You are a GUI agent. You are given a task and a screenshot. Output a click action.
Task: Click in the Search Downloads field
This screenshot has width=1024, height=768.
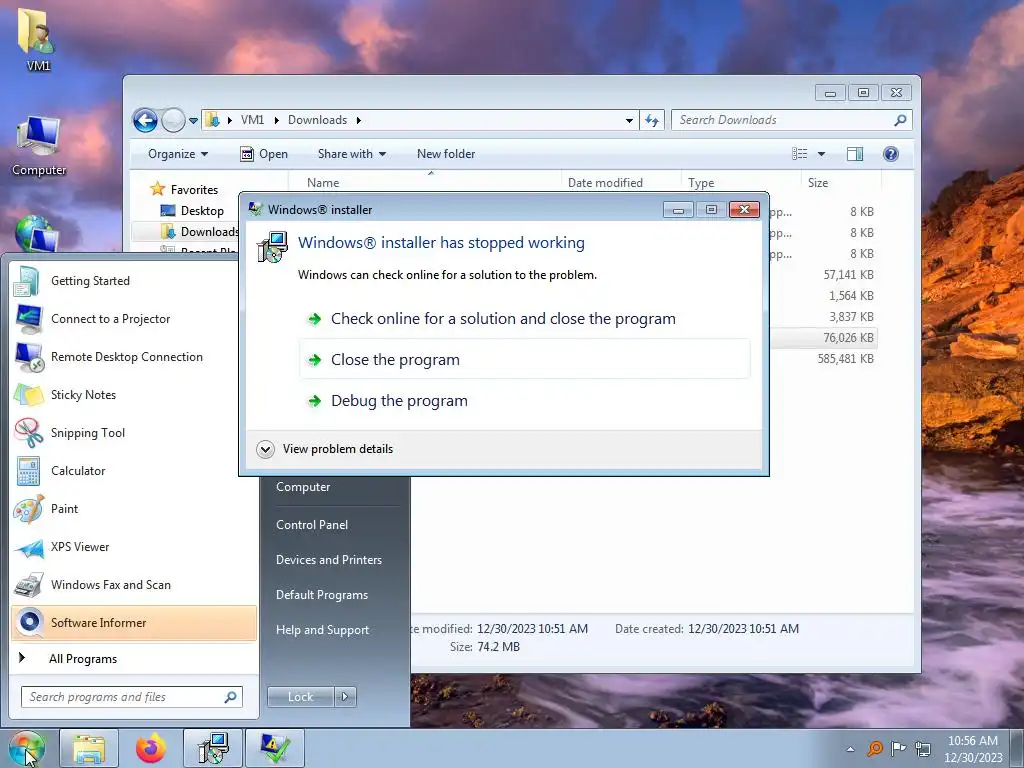click(784, 120)
